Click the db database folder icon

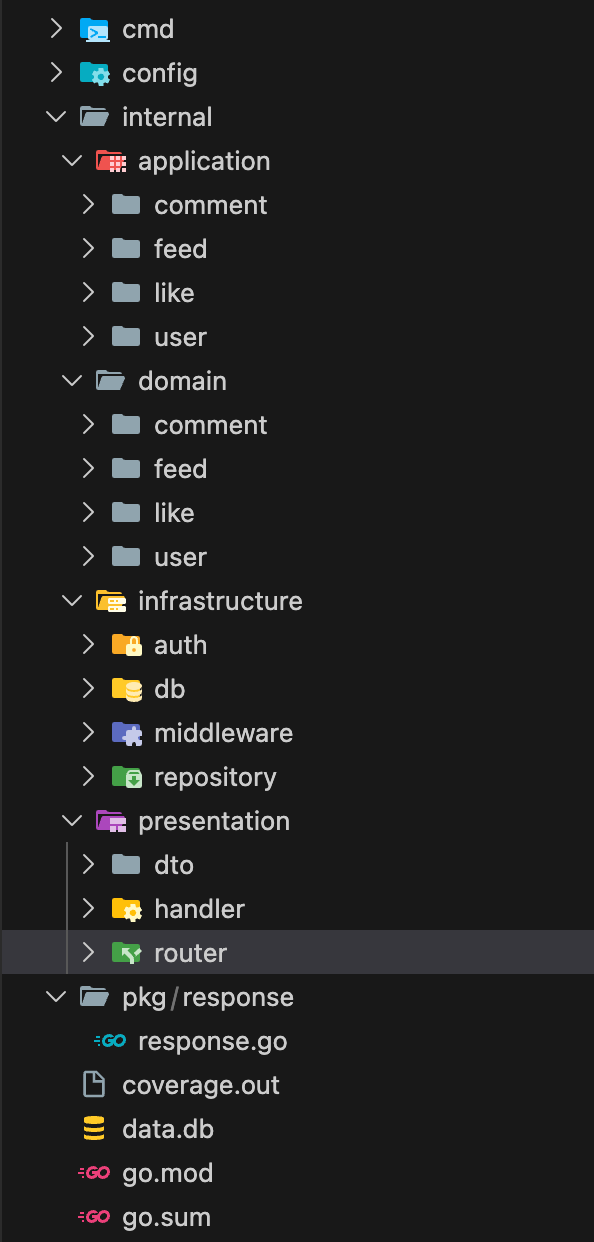128,689
